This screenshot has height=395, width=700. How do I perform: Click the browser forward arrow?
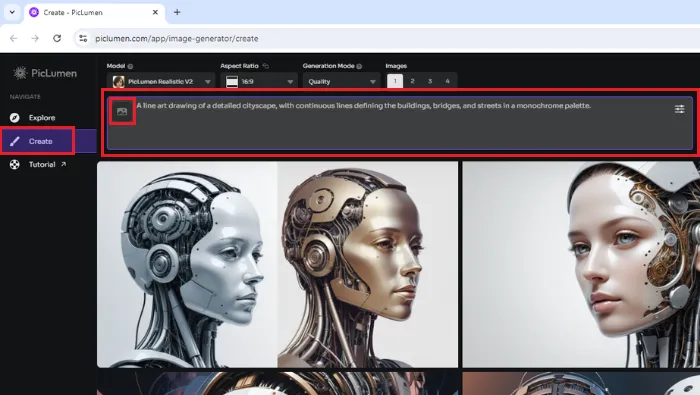(x=35, y=38)
